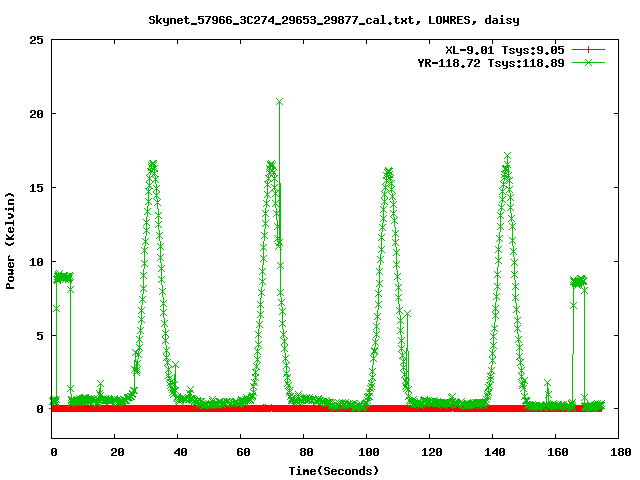Image resolution: width=640 pixels, height=480 pixels.
Task: Click the x-axis tick label 160
Action: pos(558,452)
